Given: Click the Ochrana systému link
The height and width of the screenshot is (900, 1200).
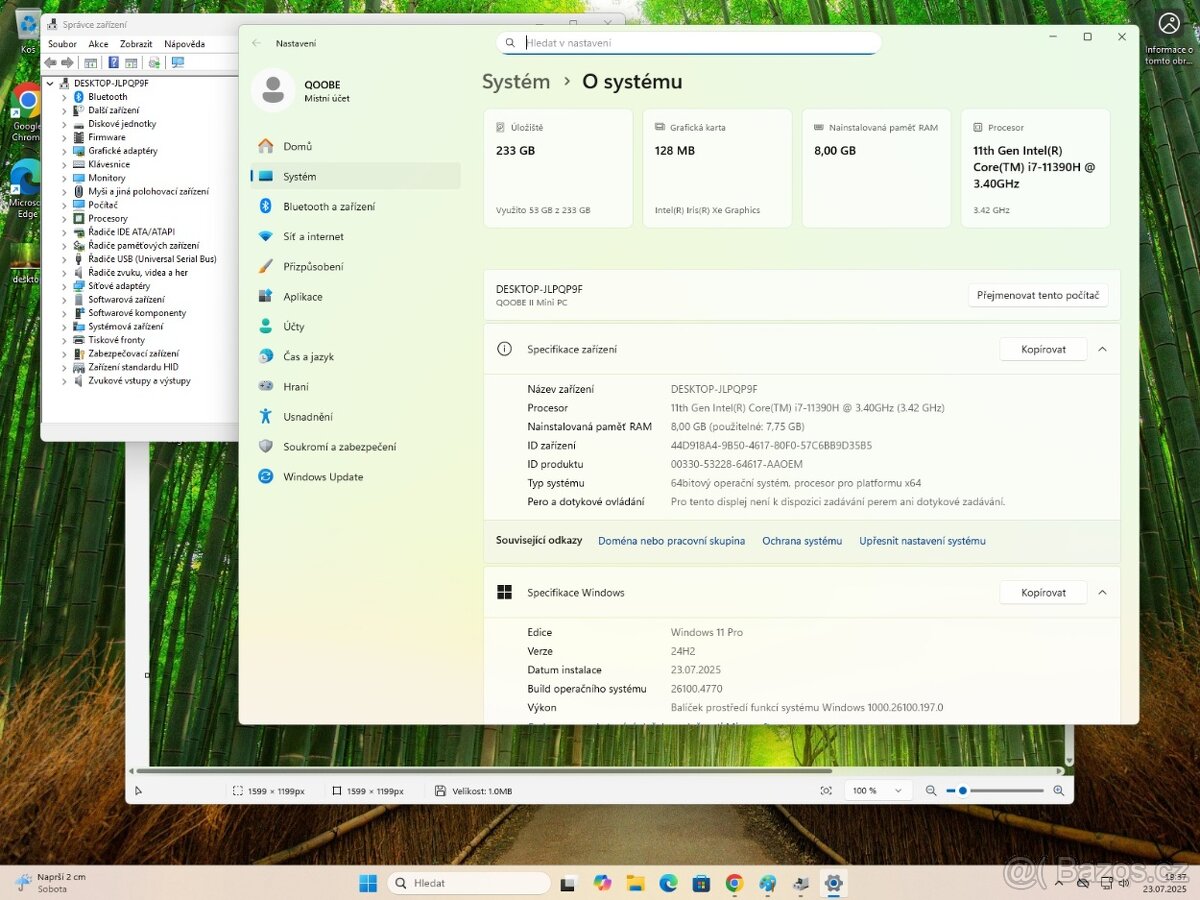Looking at the screenshot, I should click(x=802, y=540).
